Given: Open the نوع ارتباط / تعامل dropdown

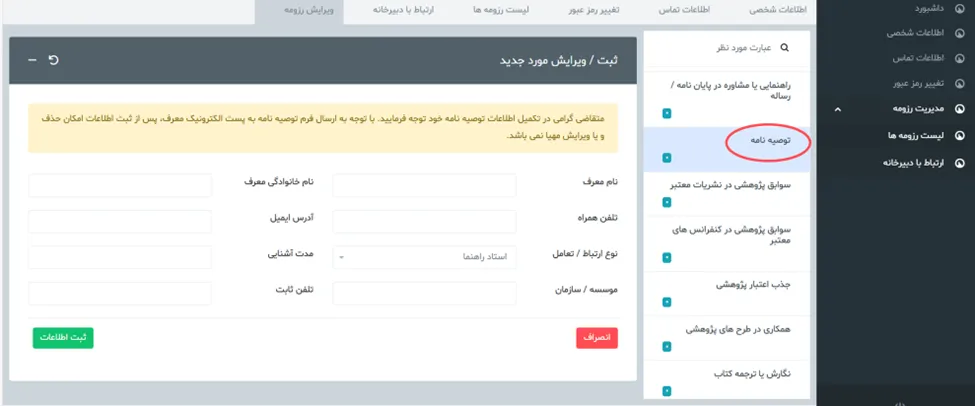Looking at the screenshot, I should 424,257.
